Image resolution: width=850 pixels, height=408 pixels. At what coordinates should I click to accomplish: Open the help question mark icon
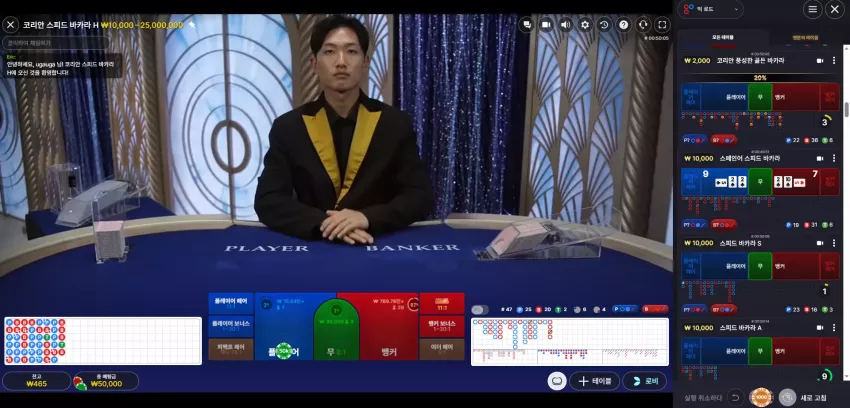coord(623,24)
